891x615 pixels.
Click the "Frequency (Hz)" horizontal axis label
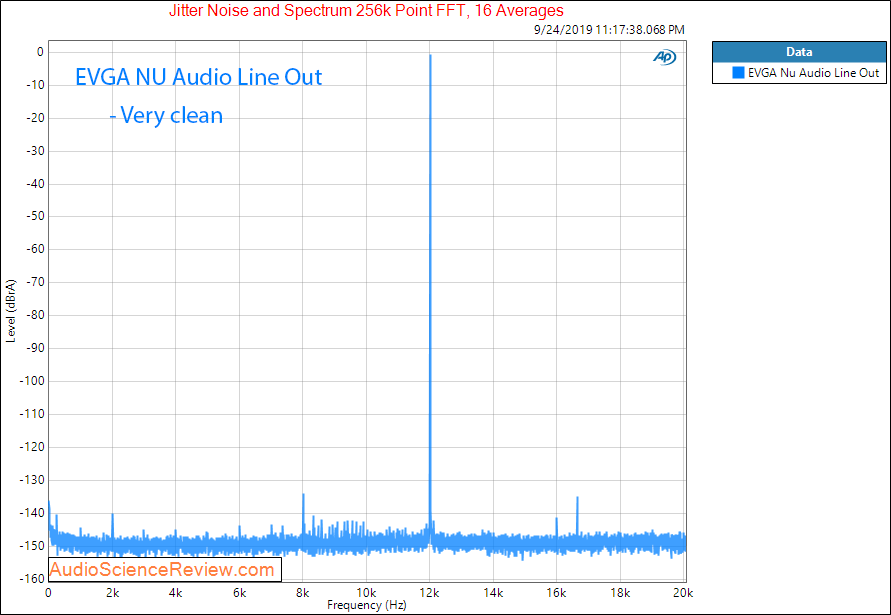pos(367,605)
